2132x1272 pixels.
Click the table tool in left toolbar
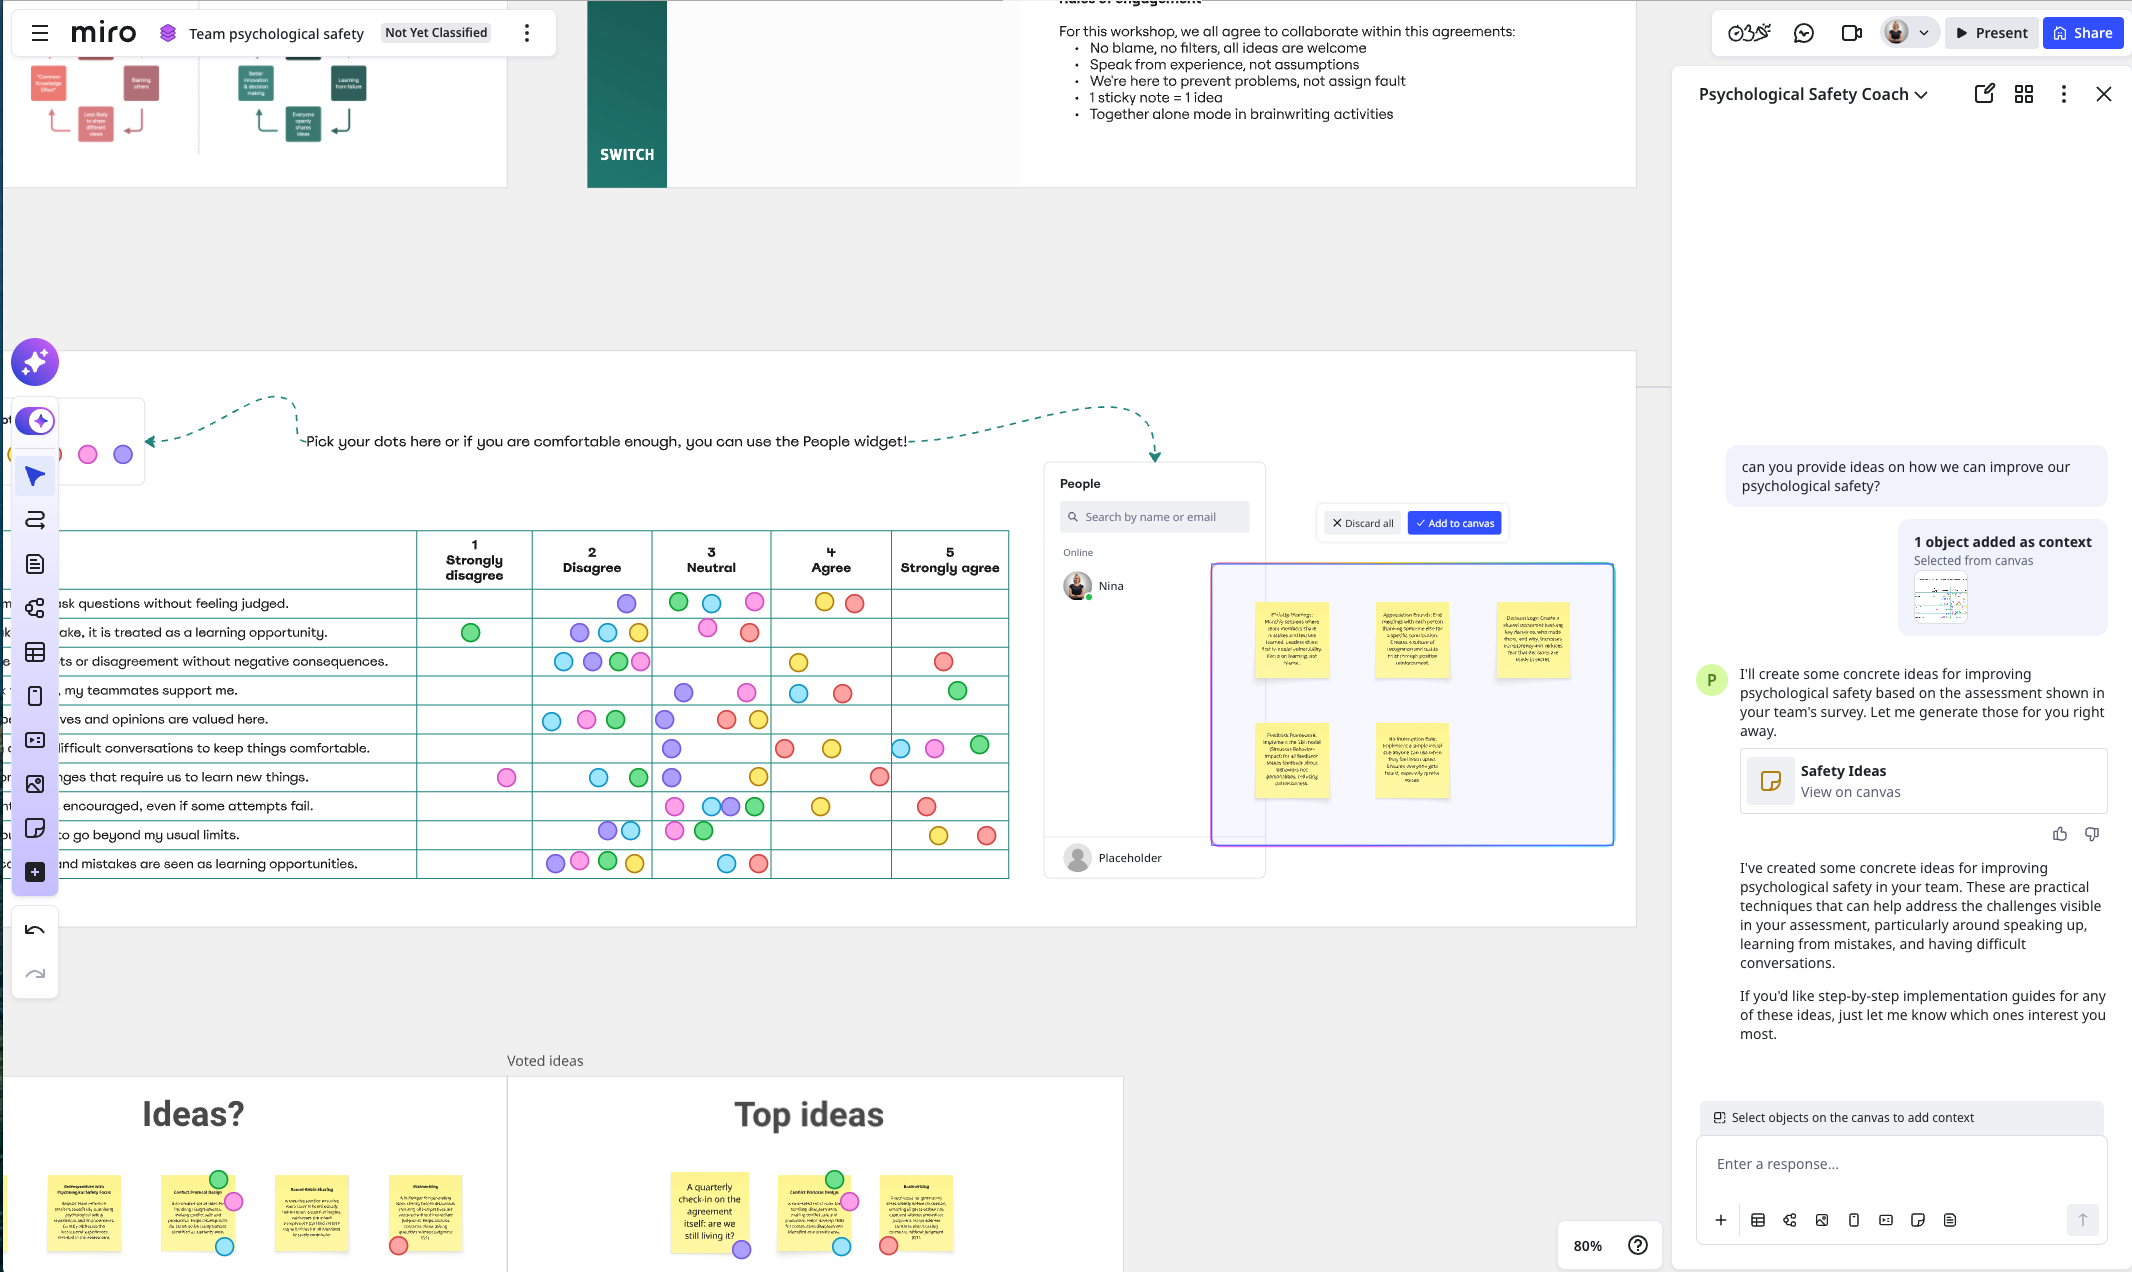point(35,652)
